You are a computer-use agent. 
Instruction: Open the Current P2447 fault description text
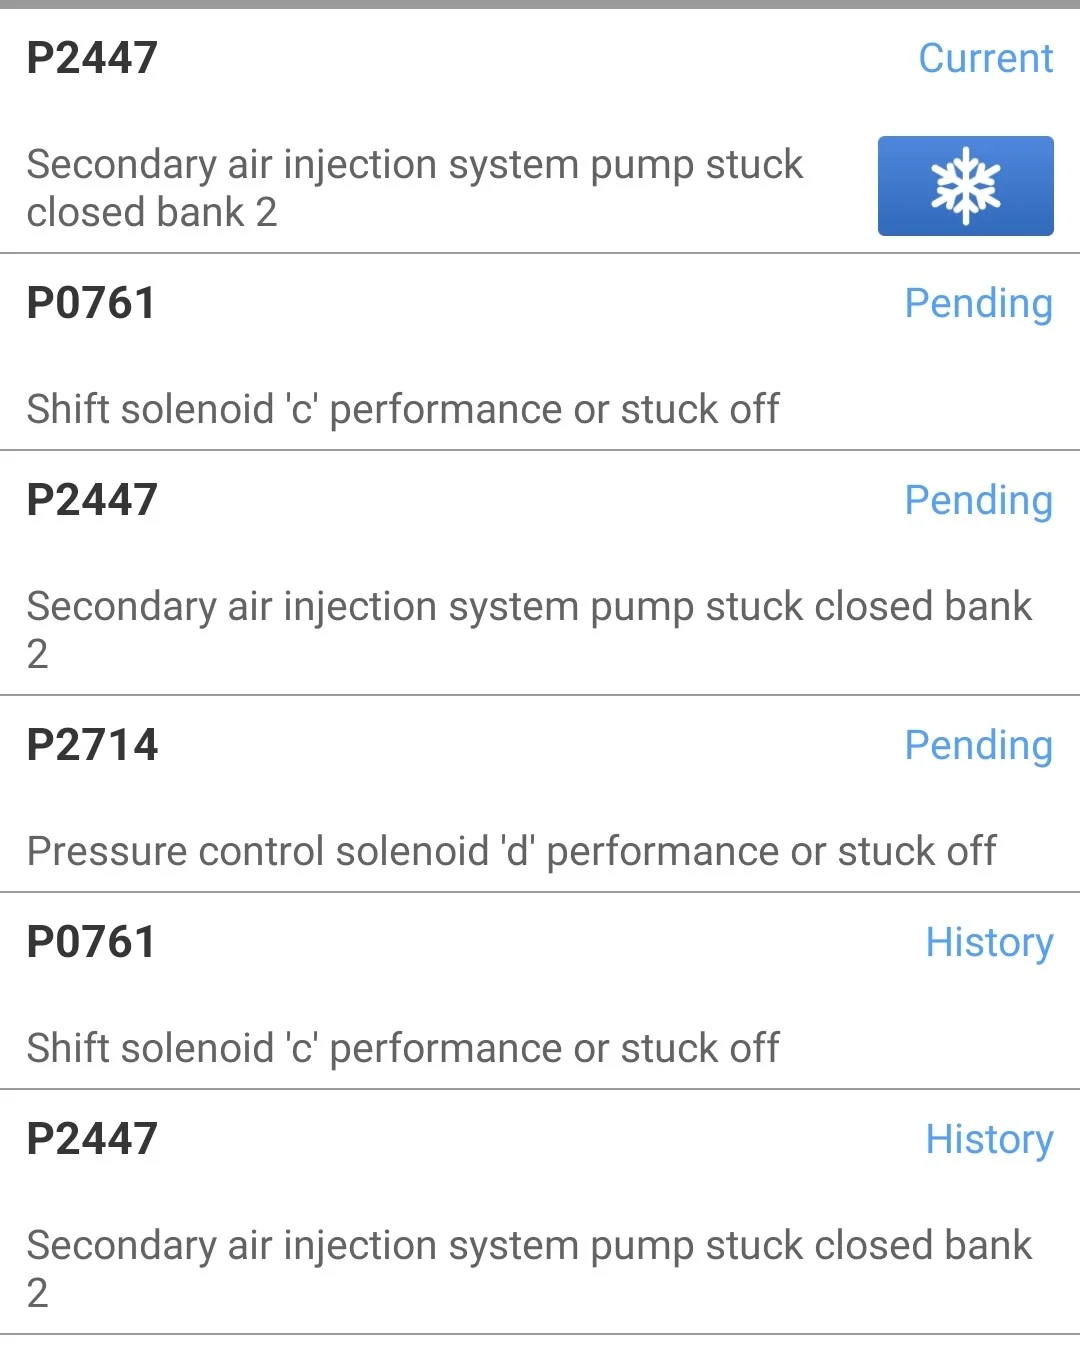click(414, 188)
